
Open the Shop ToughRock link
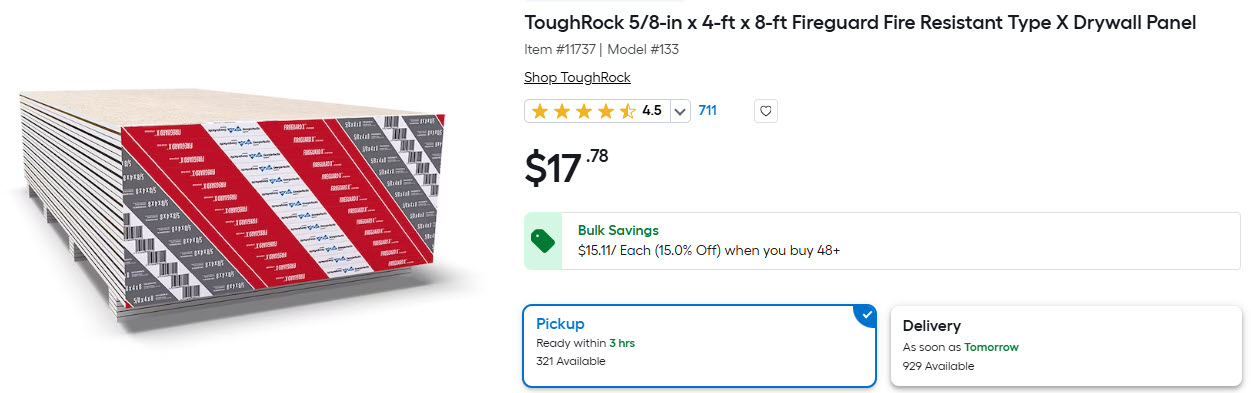(577, 78)
